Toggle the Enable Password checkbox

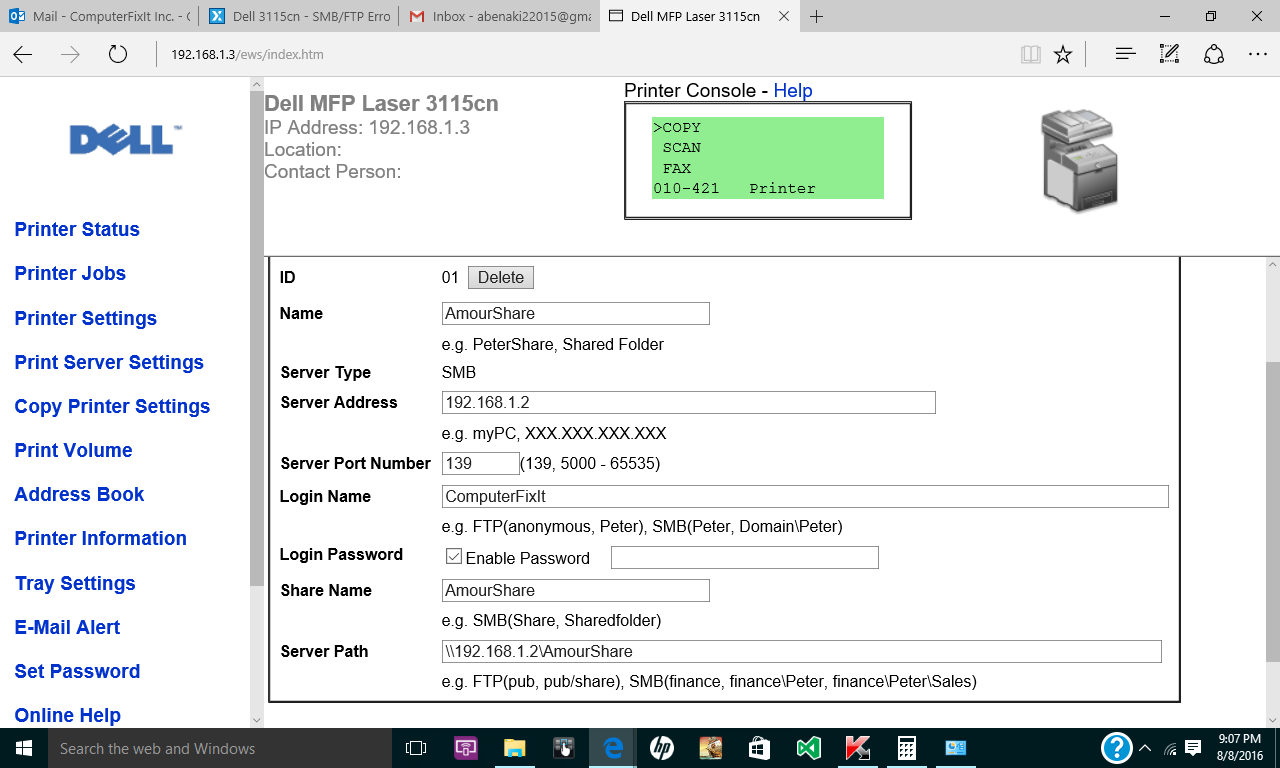pos(453,557)
